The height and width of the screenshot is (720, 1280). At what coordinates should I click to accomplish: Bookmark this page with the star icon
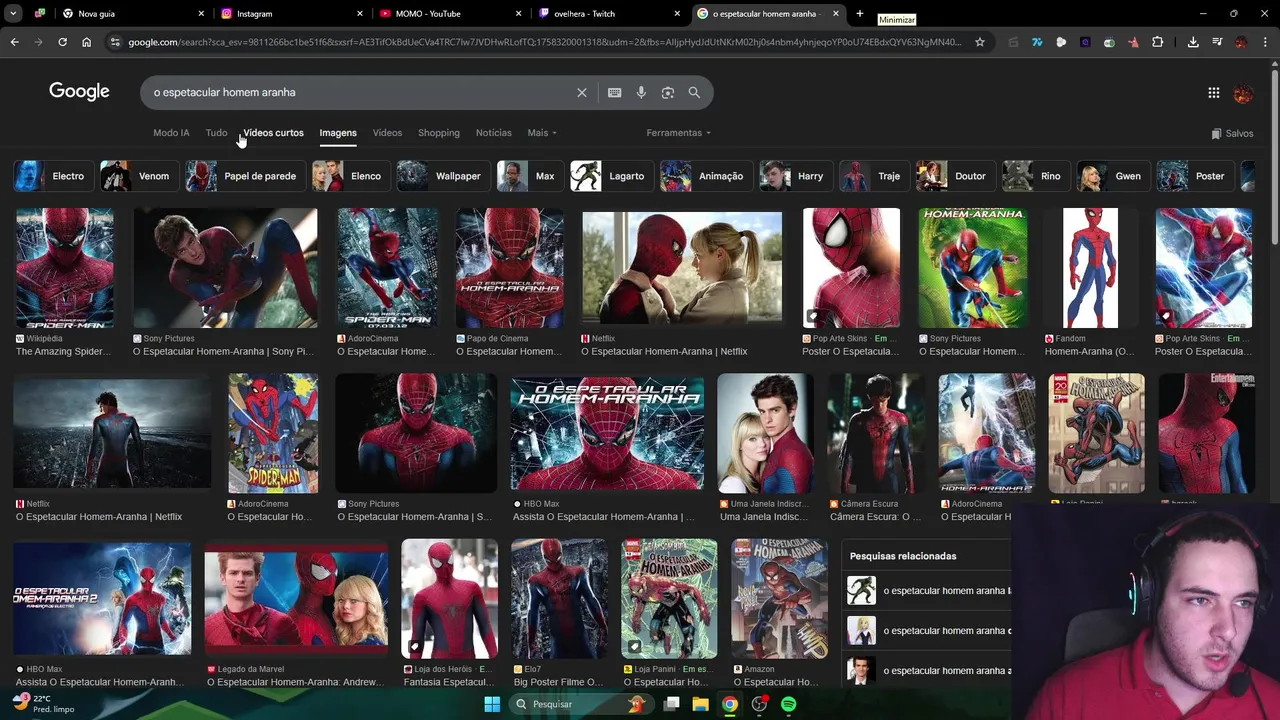(x=980, y=42)
